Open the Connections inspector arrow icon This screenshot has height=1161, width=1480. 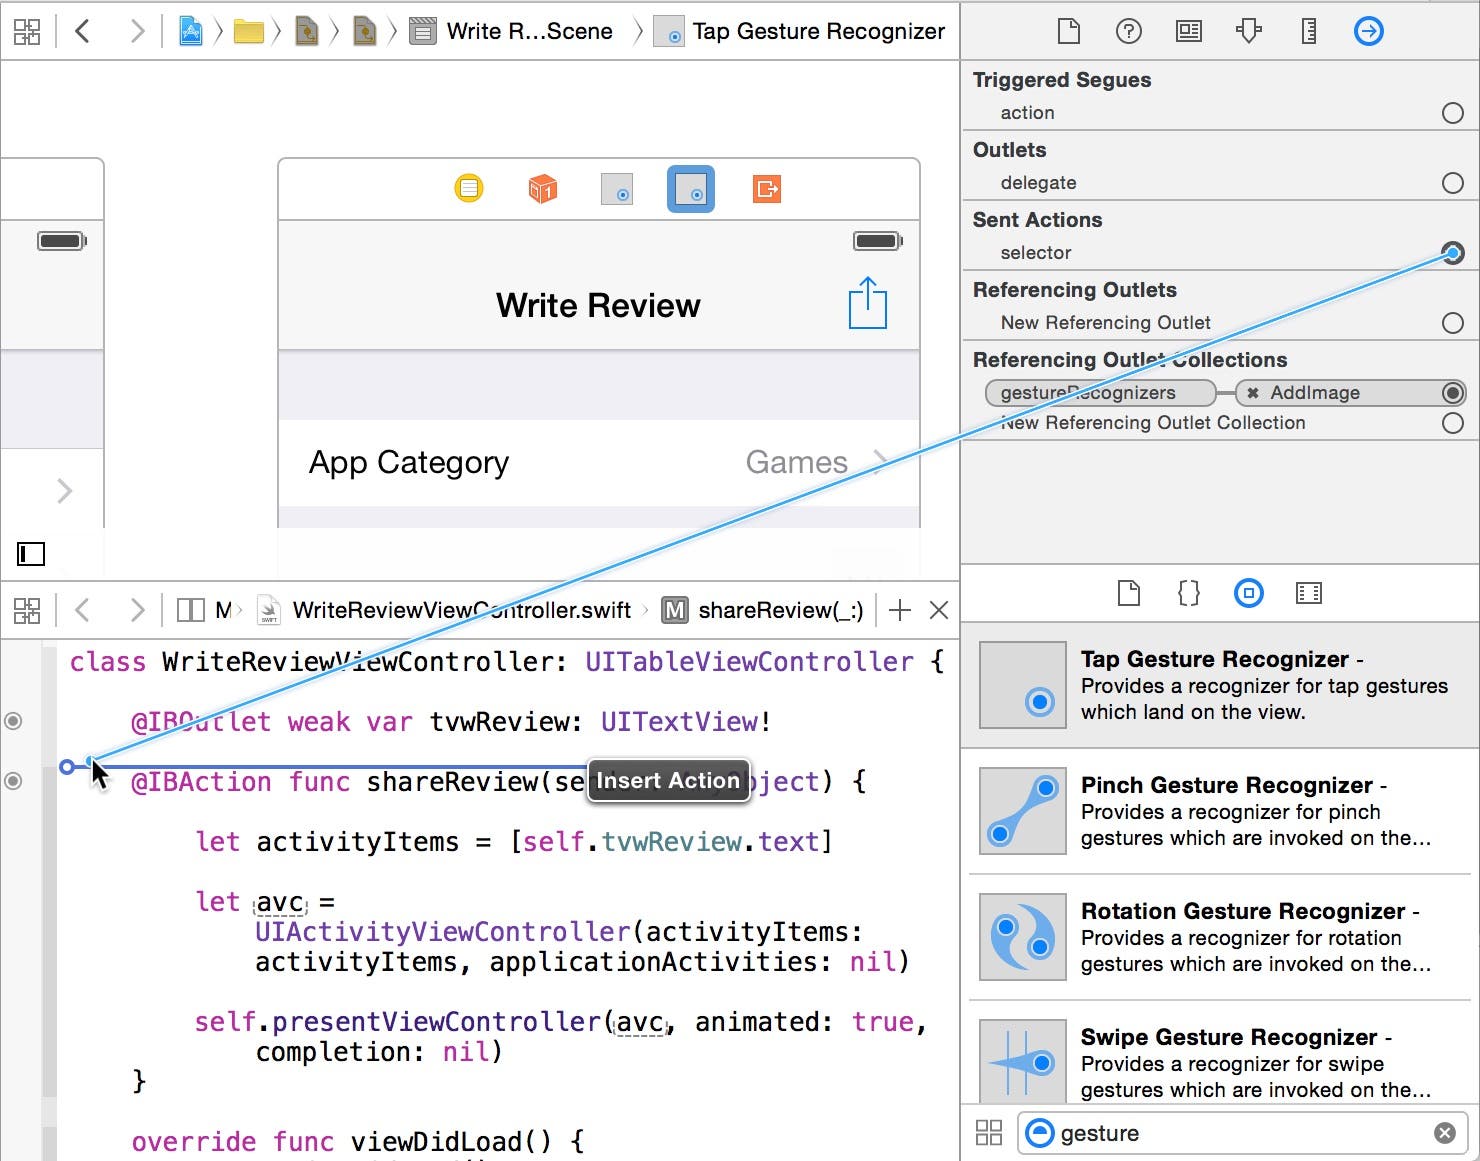coord(1368,31)
